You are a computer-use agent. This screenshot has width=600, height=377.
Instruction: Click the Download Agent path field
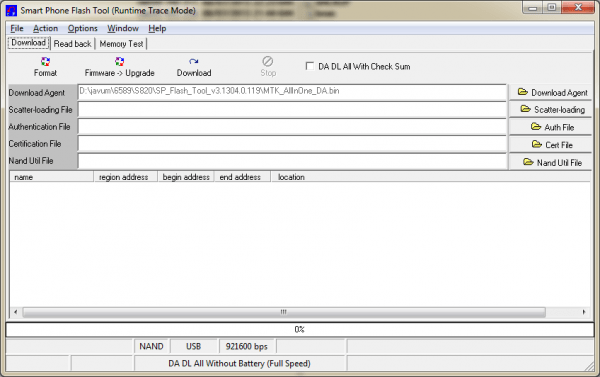pyautogui.click(x=292, y=92)
